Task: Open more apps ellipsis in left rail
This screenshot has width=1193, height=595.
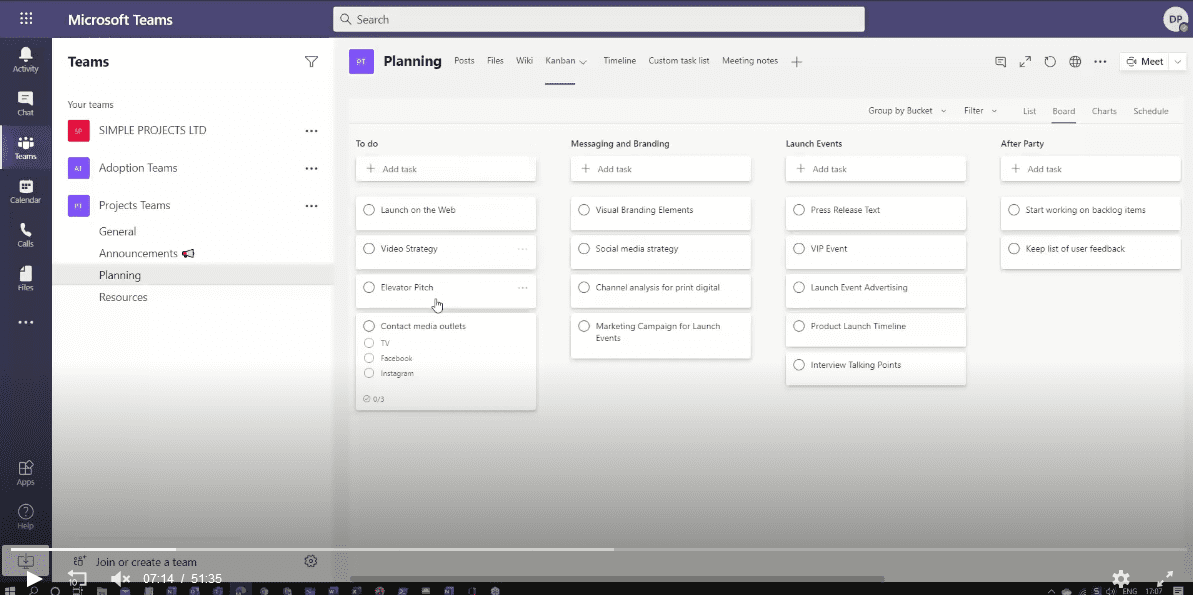Action: tap(25, 323)
